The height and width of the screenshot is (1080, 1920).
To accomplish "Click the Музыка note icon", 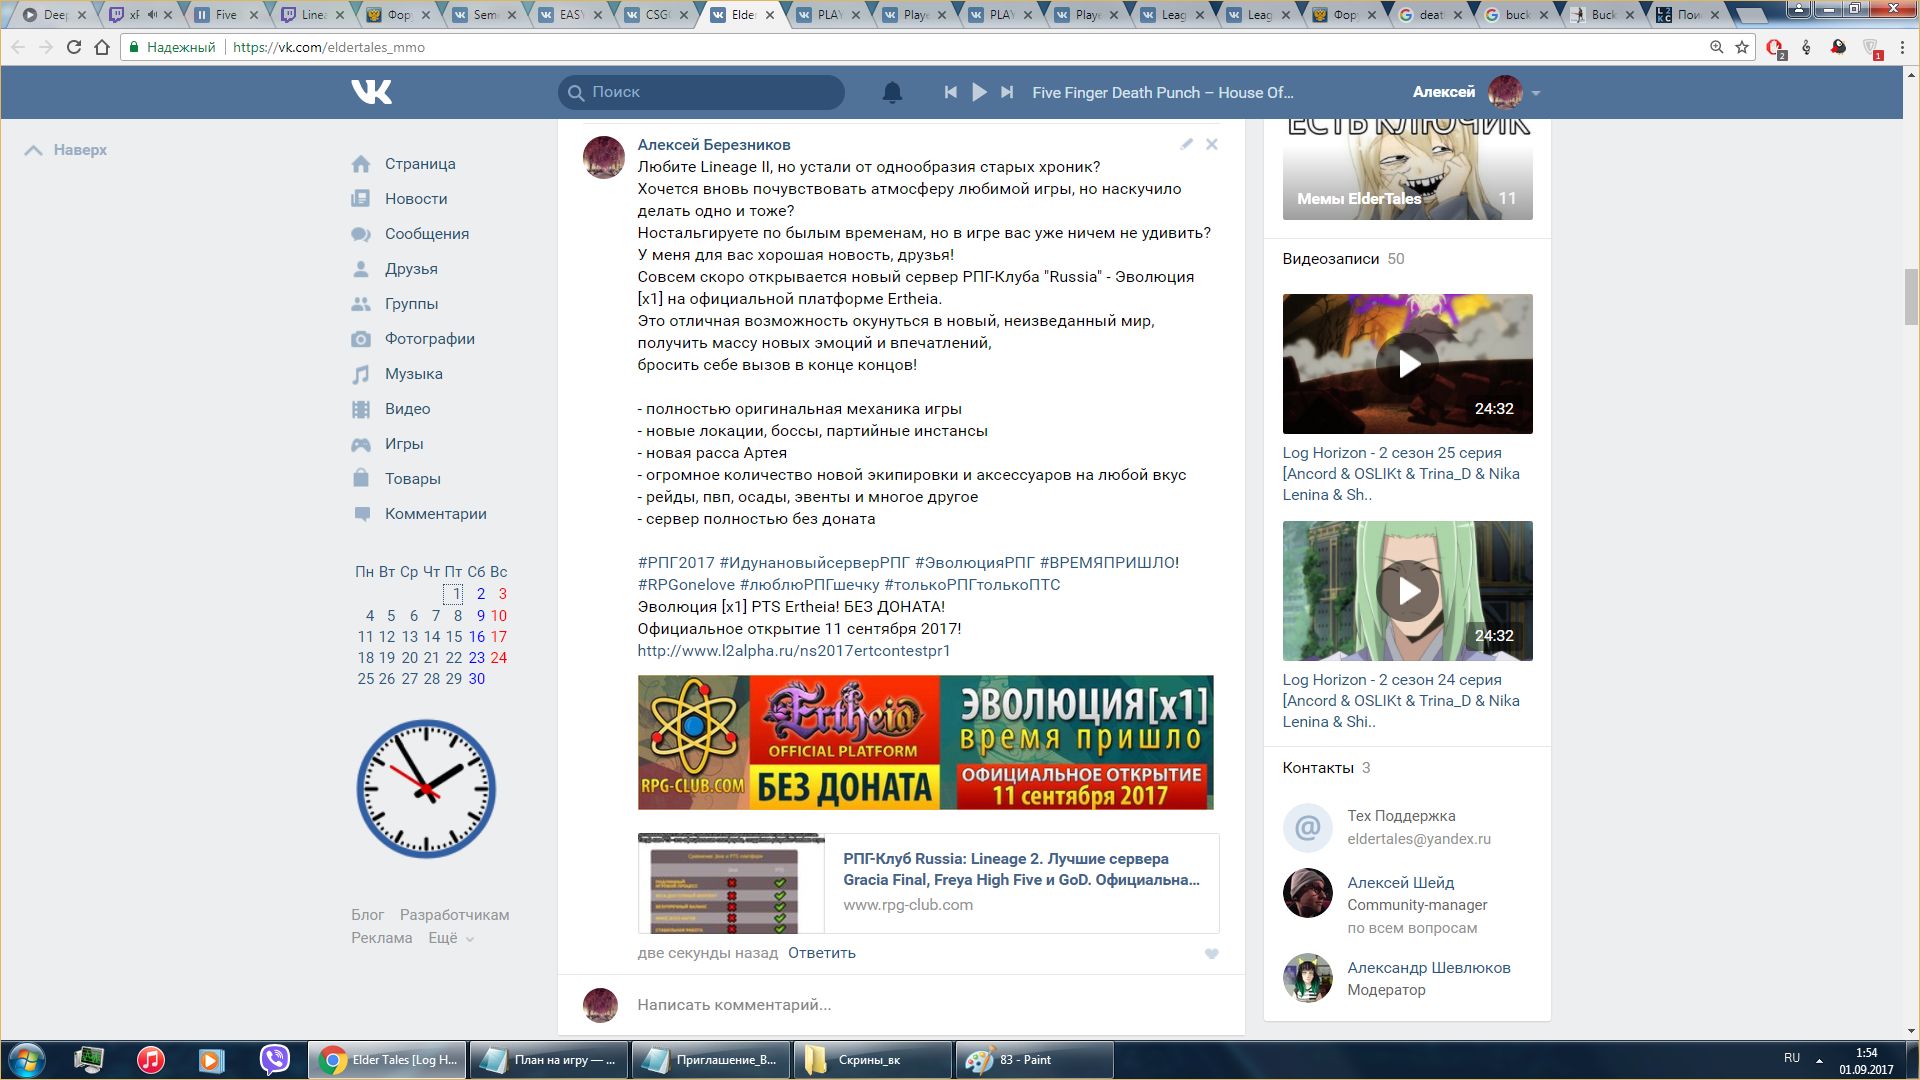I will pos(361,374).
